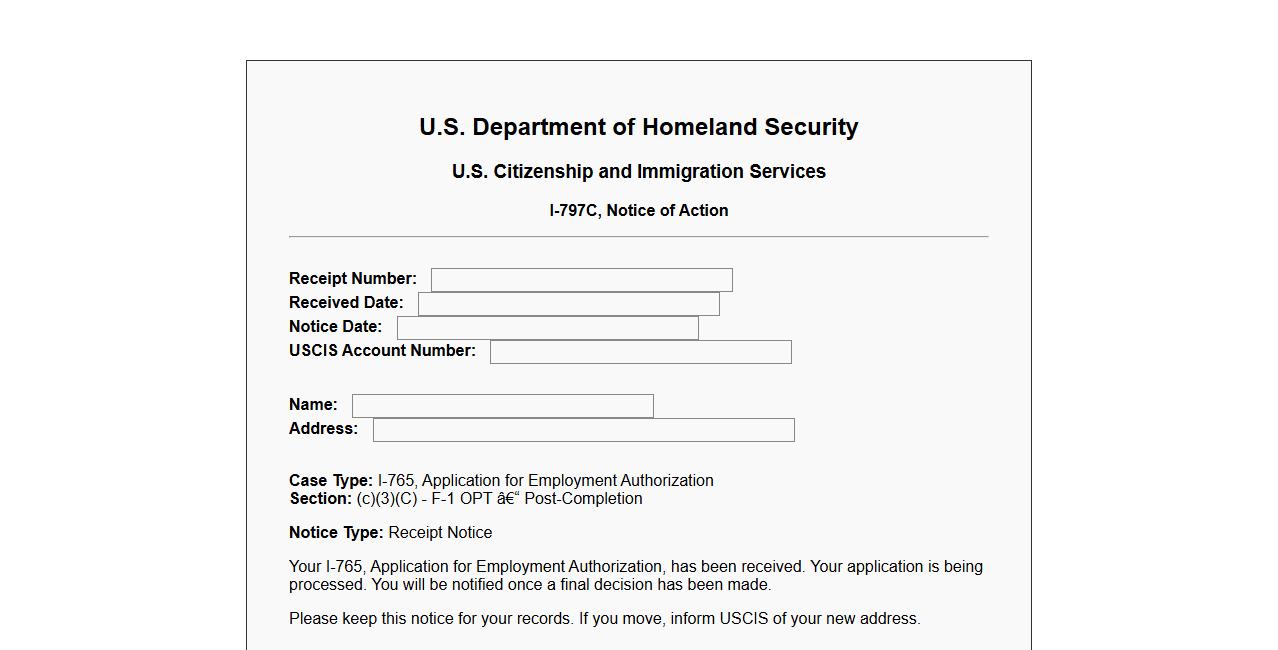Focus the Received Date text box
Screen dimensions: 1278x650
point(568,304)
